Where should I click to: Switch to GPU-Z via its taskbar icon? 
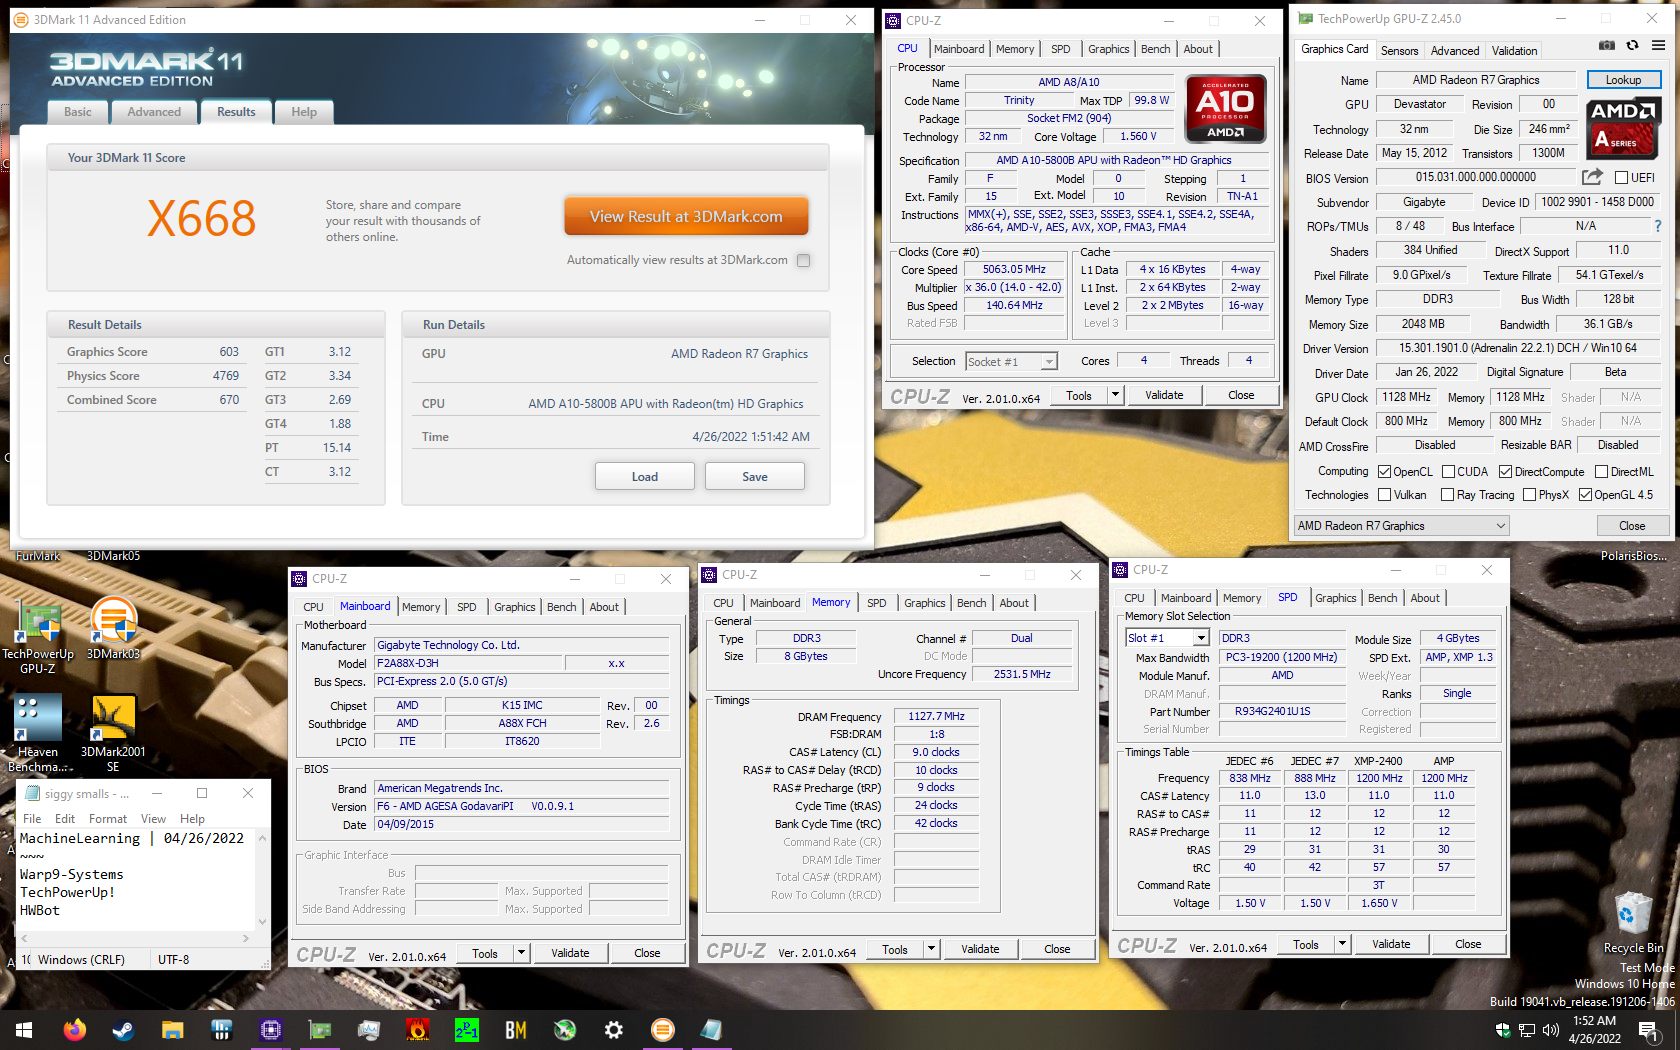click(319, 1030)
